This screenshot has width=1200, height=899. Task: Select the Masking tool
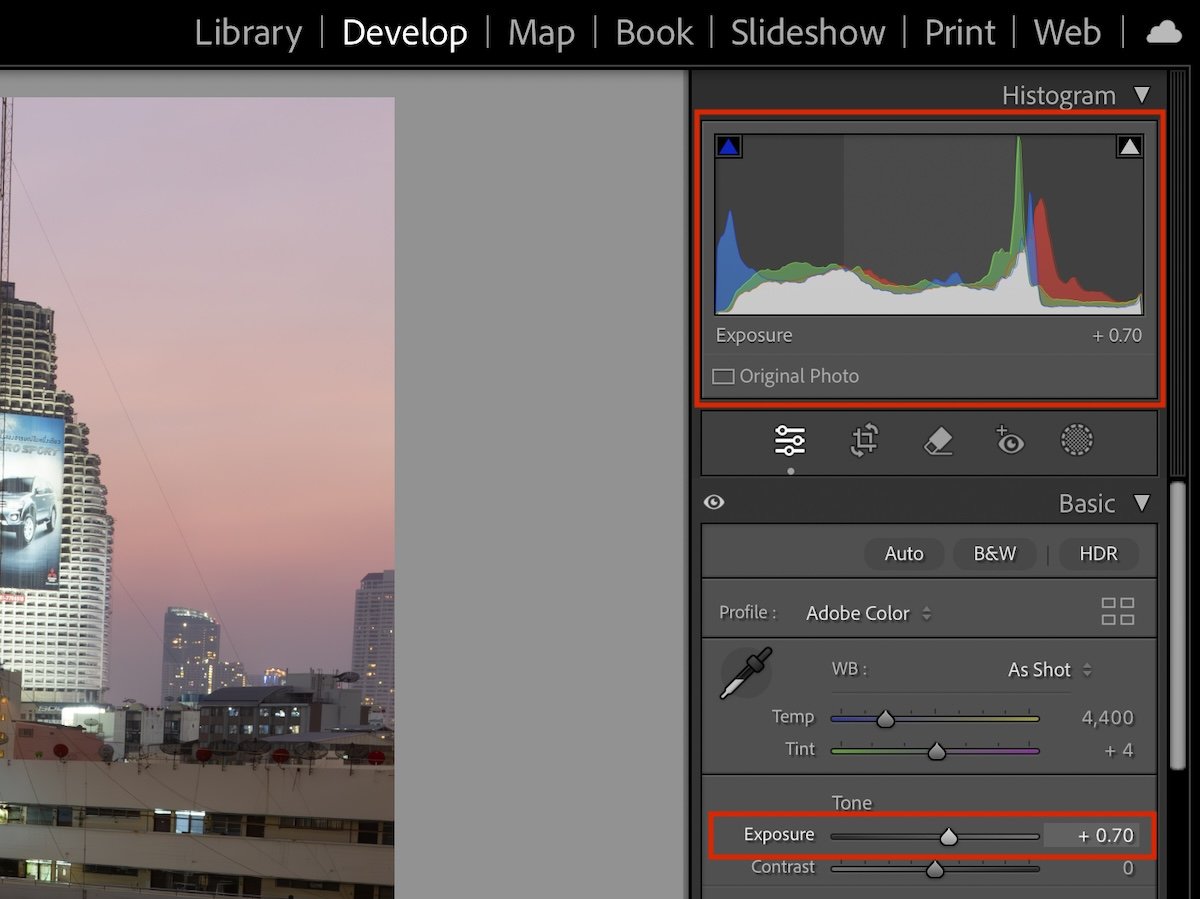[x=1077, y=440]
